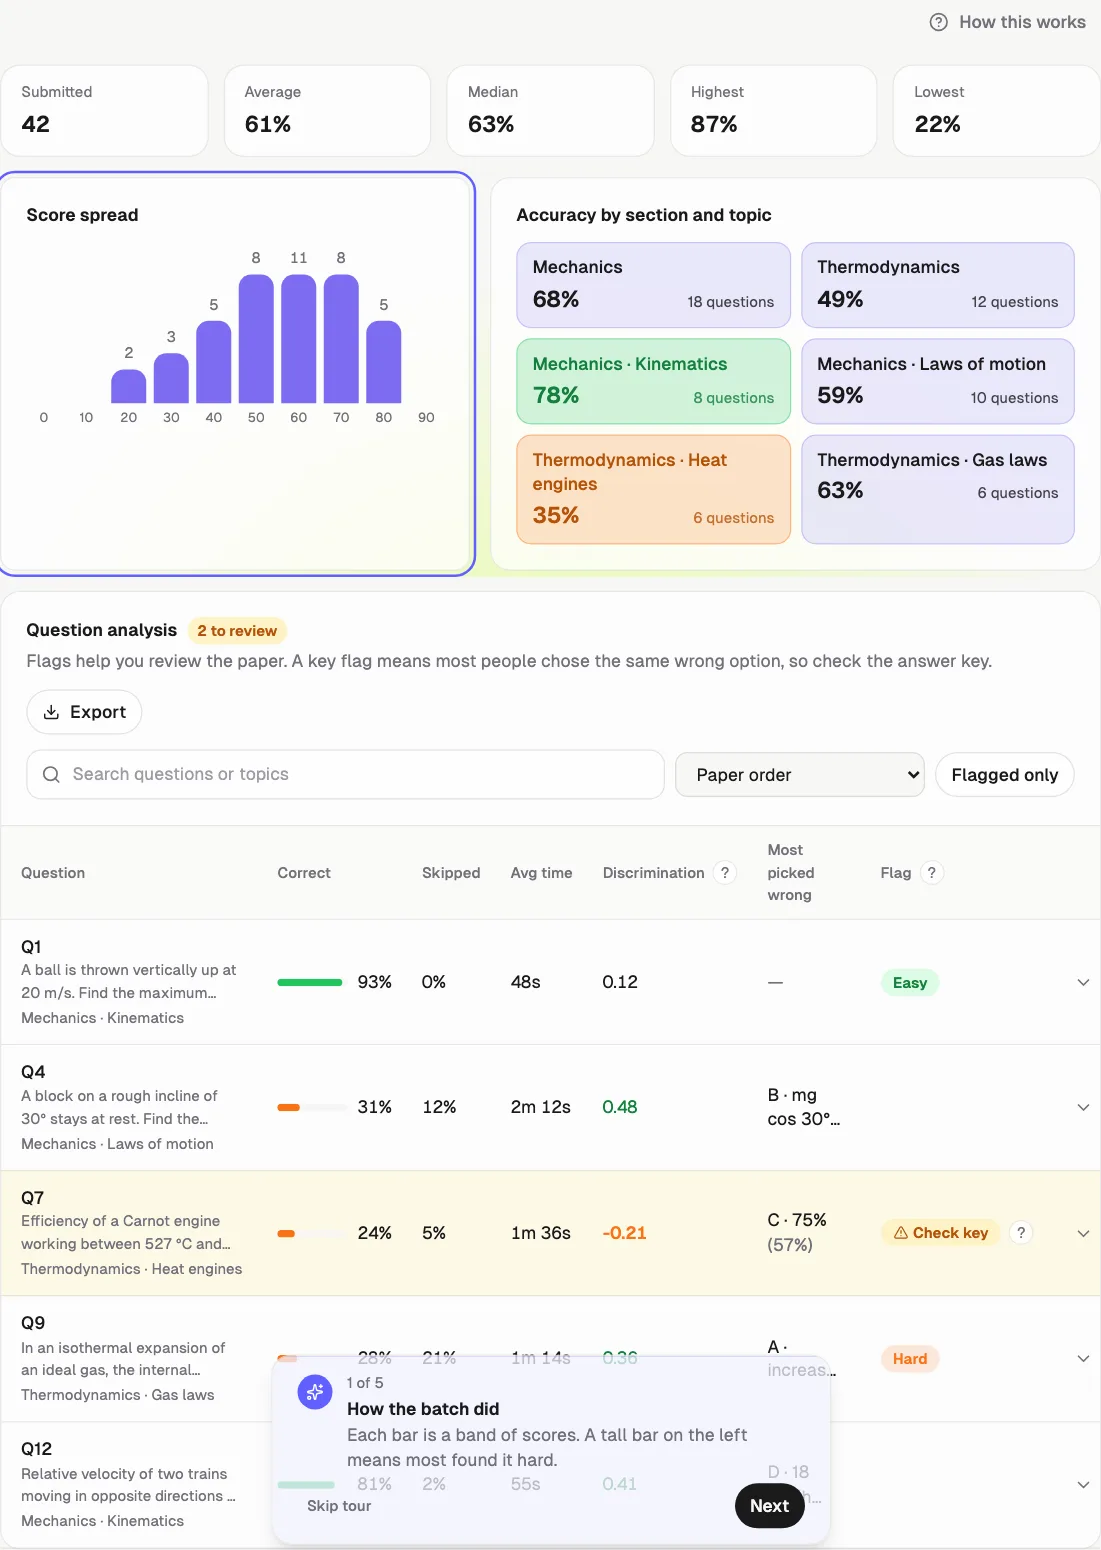Viewport: 1101px width, 1550px height.
Task: Click Q4 discrimination value 0.48
Action: tap(620, 1107)
